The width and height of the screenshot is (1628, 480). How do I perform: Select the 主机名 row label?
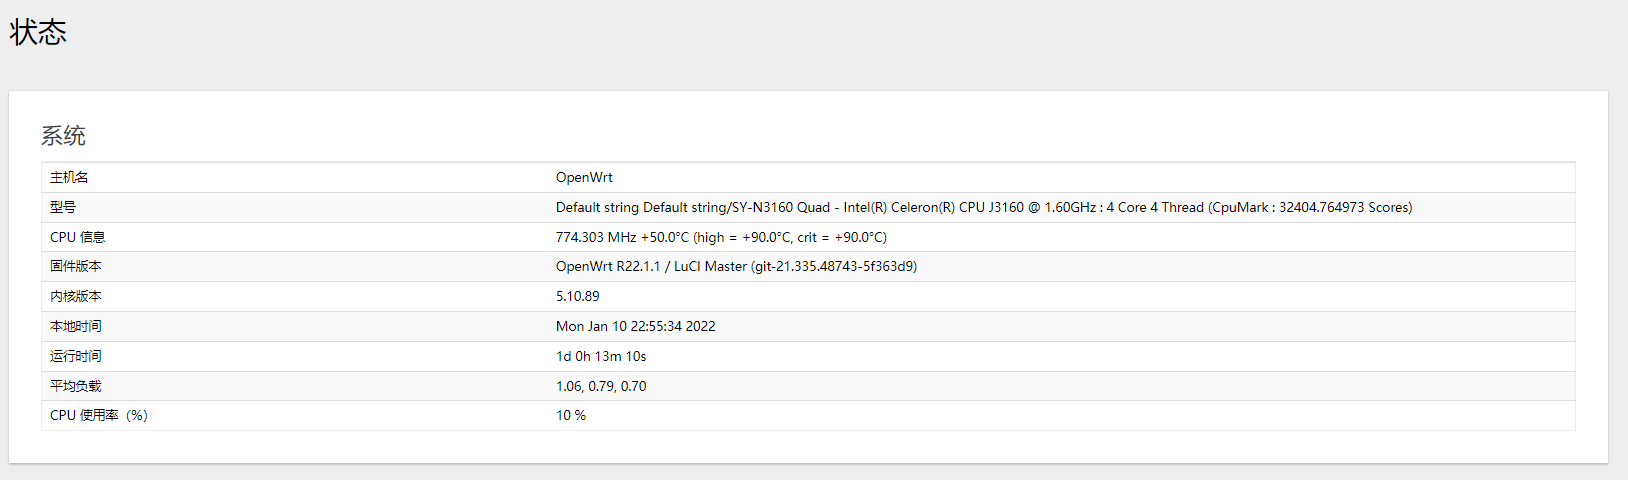(69, 177)
